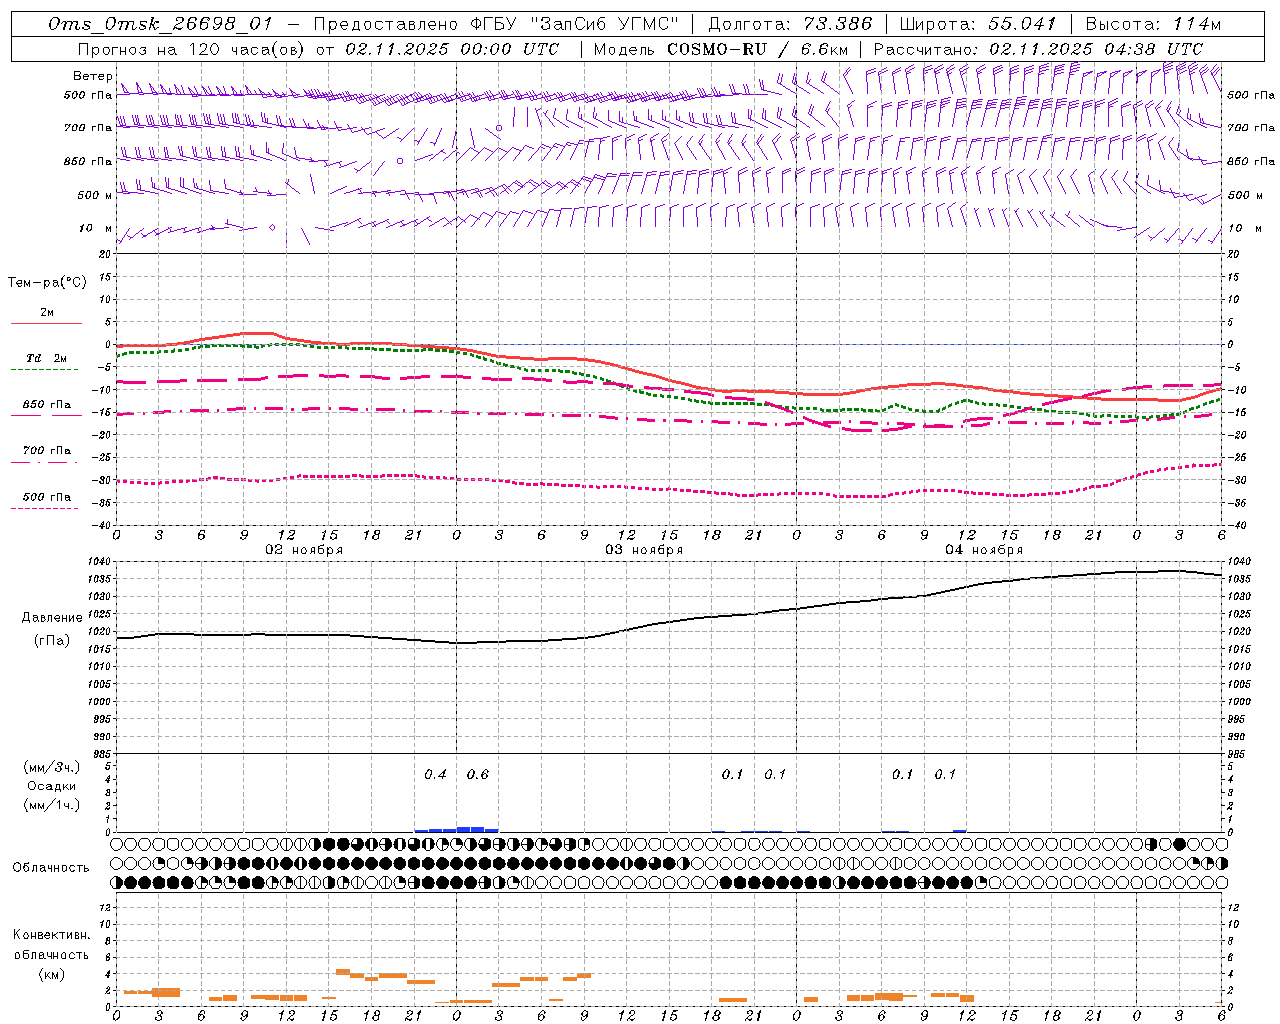Click the 03 ноября date label

[644, 549]
